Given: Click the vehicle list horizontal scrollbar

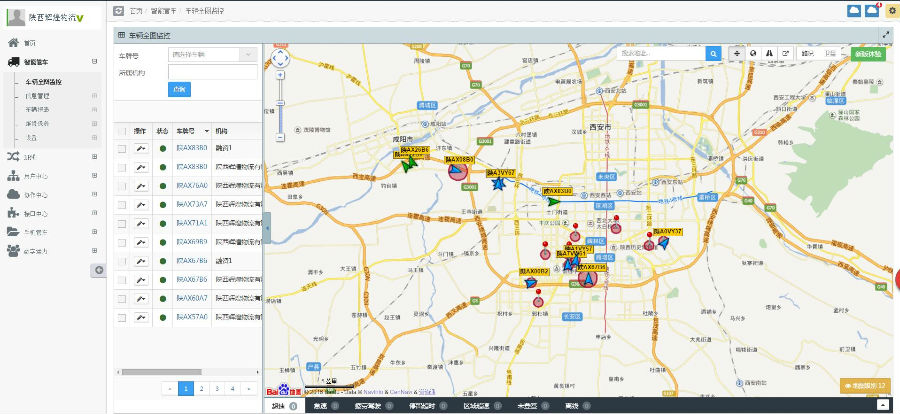Looking at the screenshot, I should pyautogui.click(x=161, y=372).
